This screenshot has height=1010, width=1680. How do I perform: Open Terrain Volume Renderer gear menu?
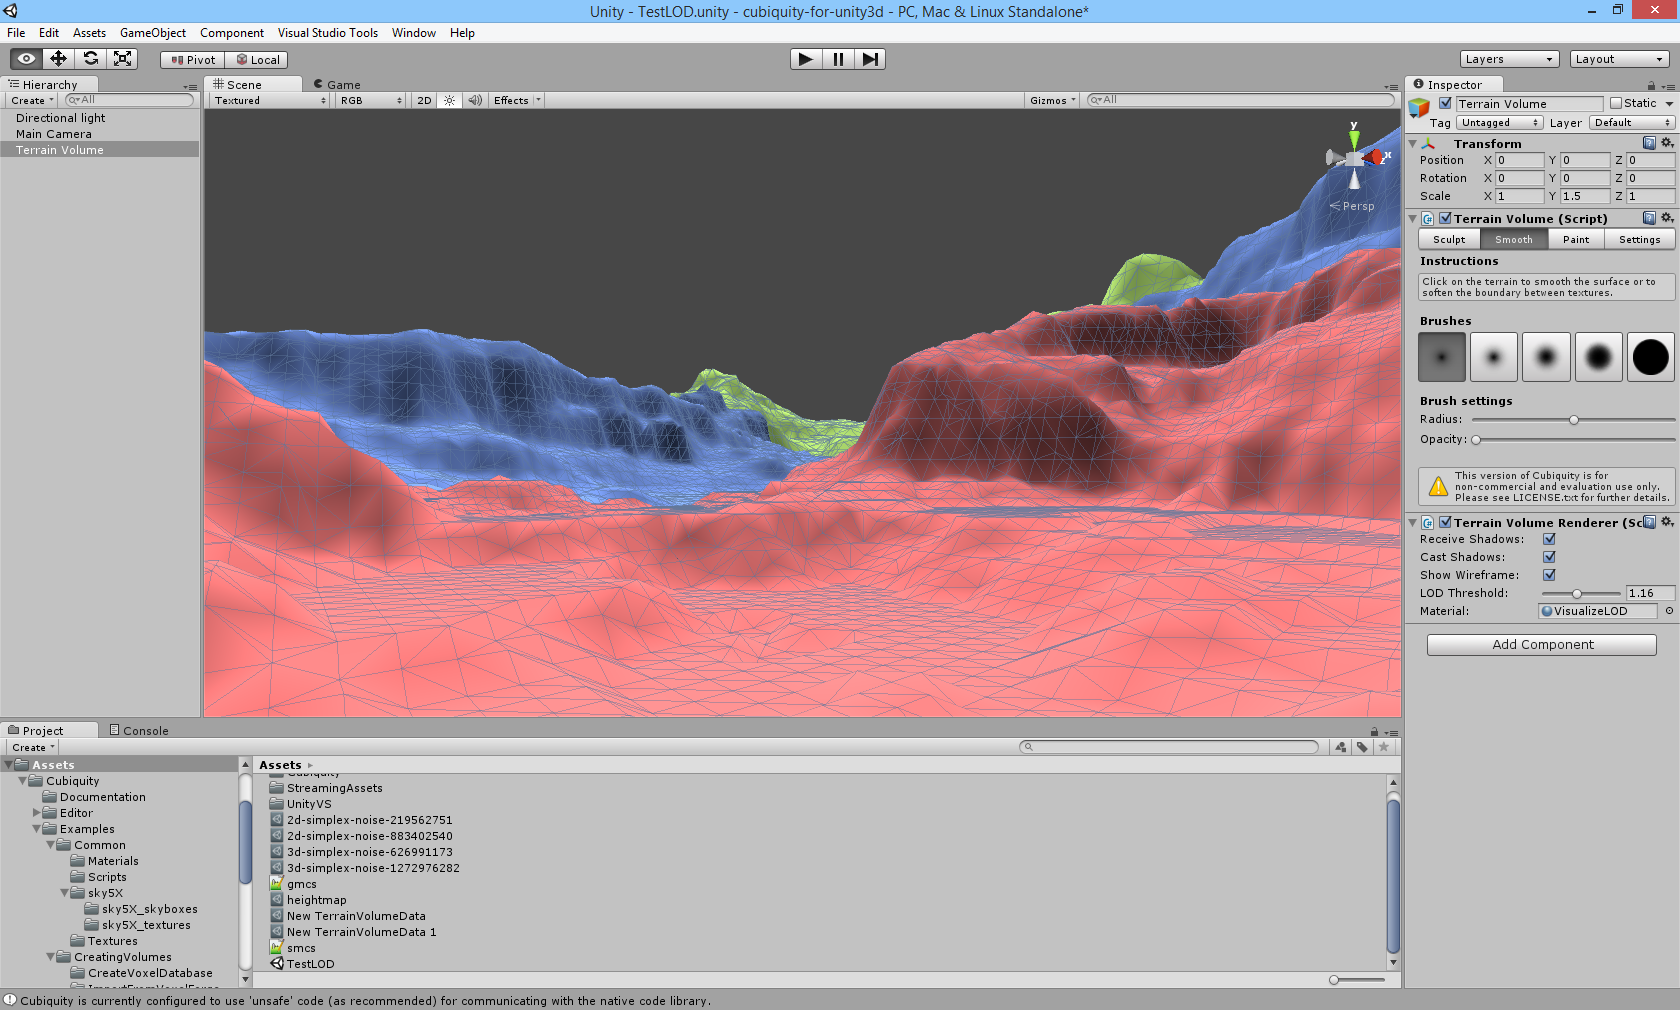tap(1667, 522)
